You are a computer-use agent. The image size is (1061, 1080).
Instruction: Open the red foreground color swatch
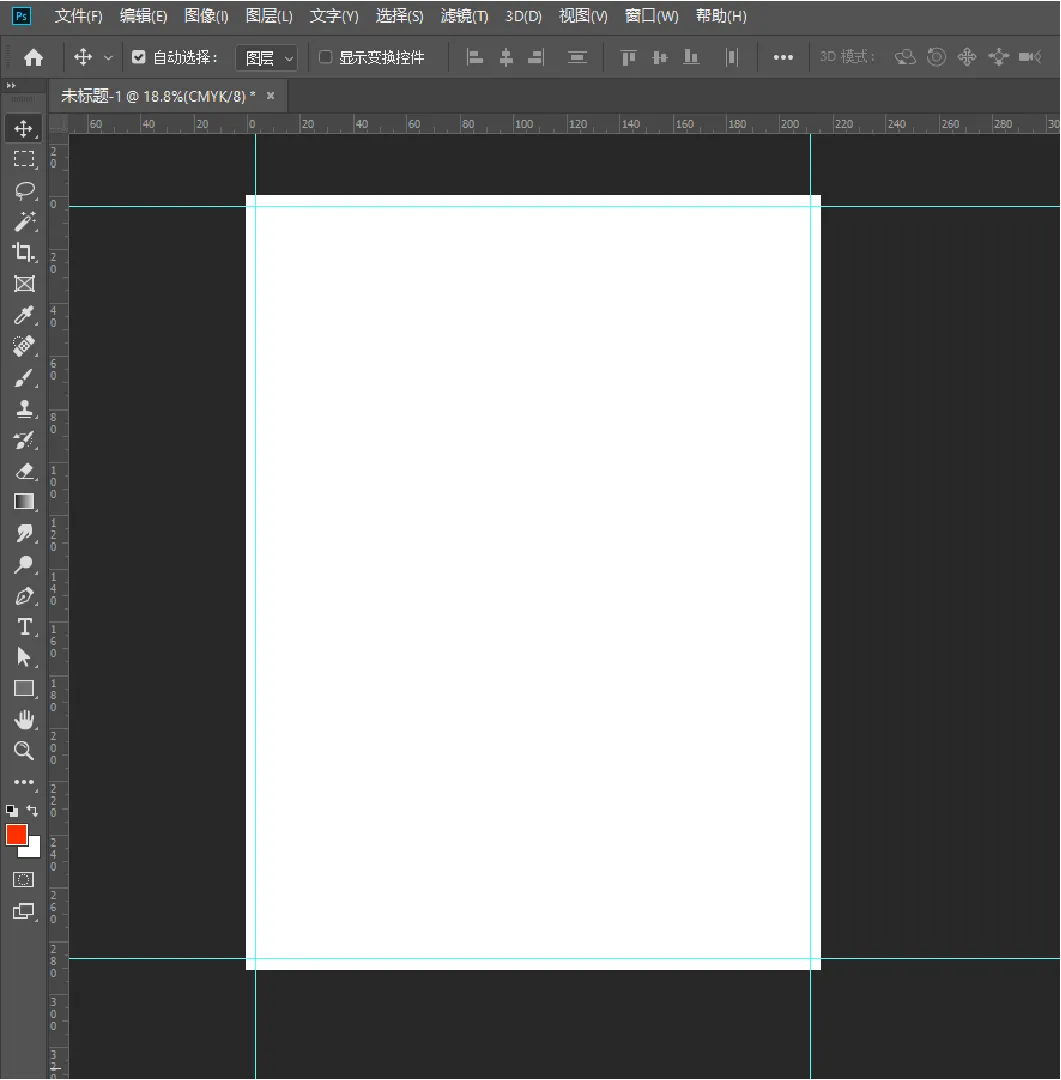click(15, 834)
